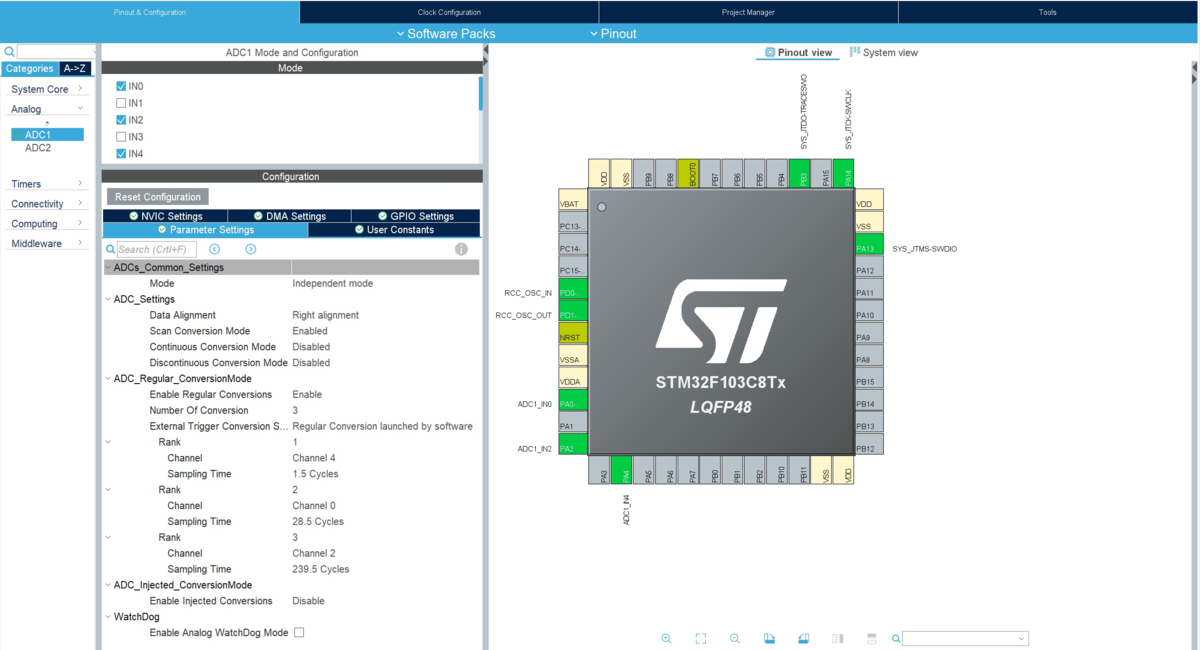Rotate chip view counter-clockwise icon
The image size is (1200, 650).
[x=803, y=638]
